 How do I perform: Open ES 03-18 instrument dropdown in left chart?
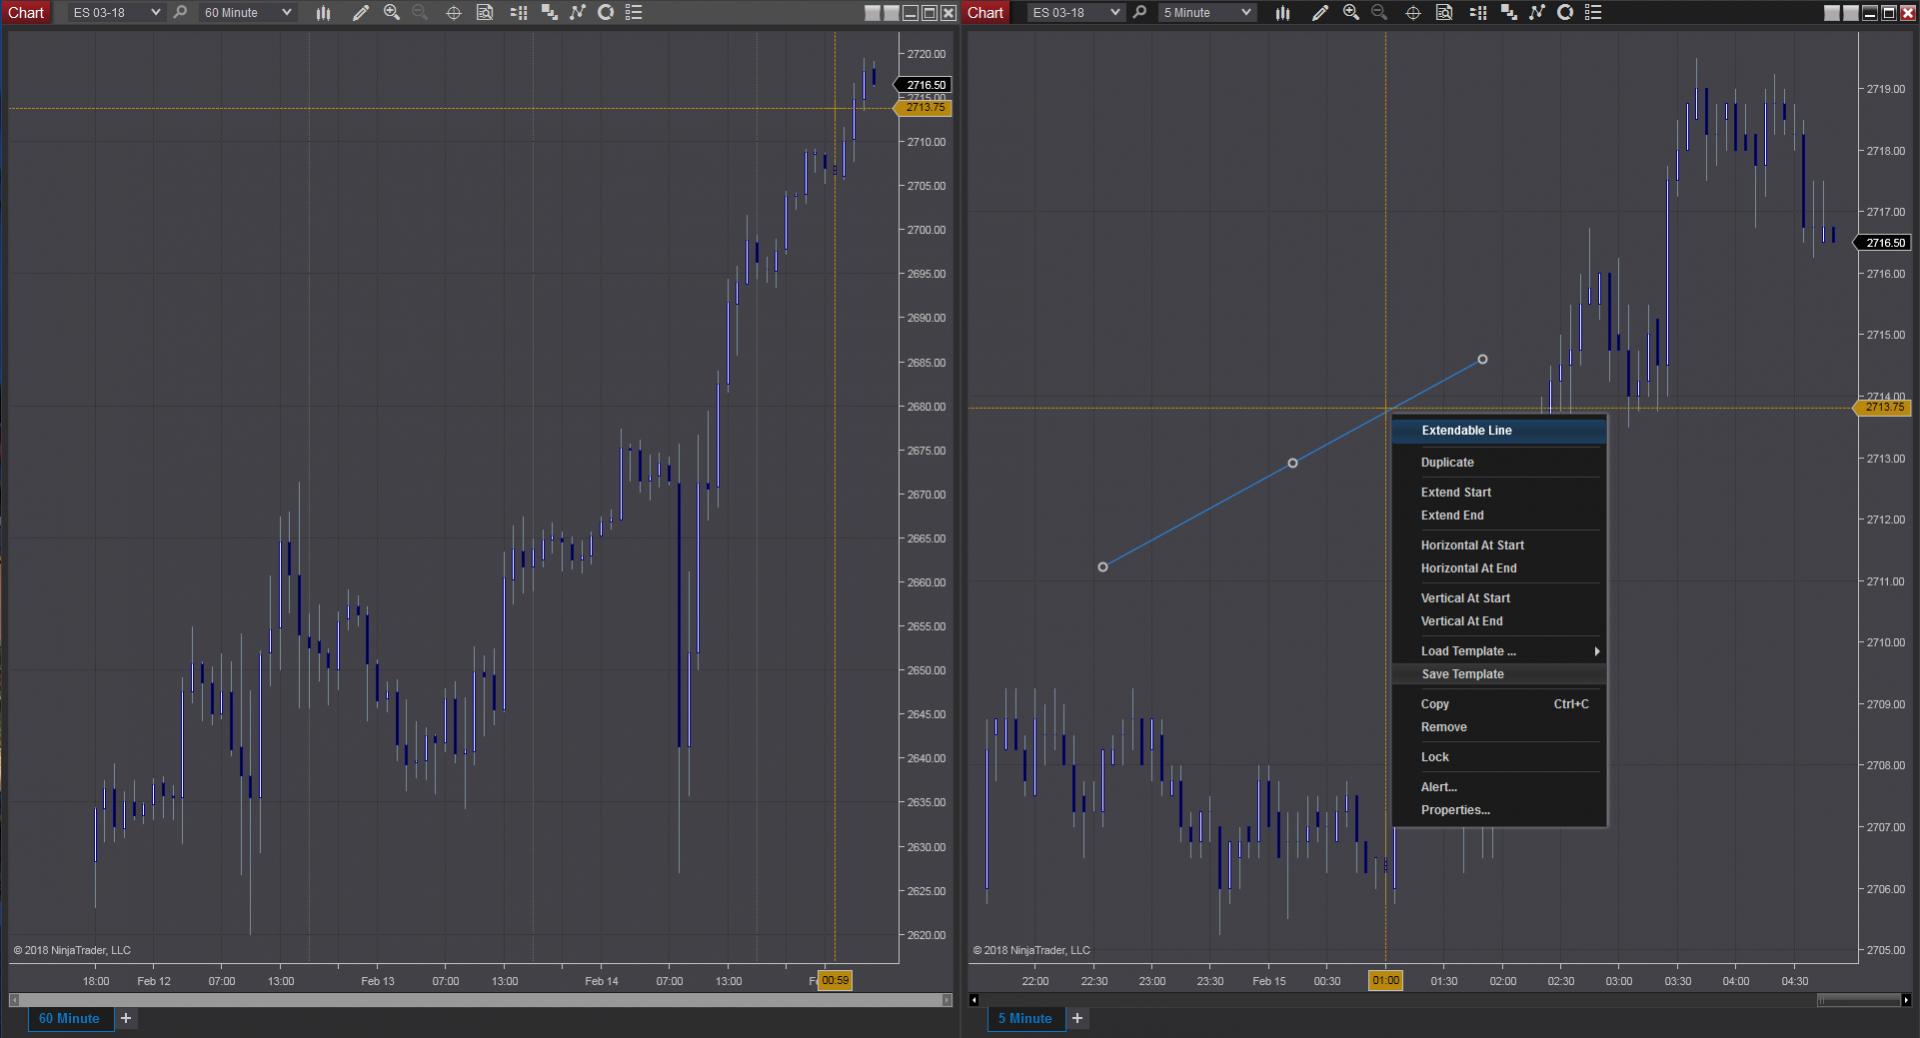pyautogui.click(x=116, y=13)
